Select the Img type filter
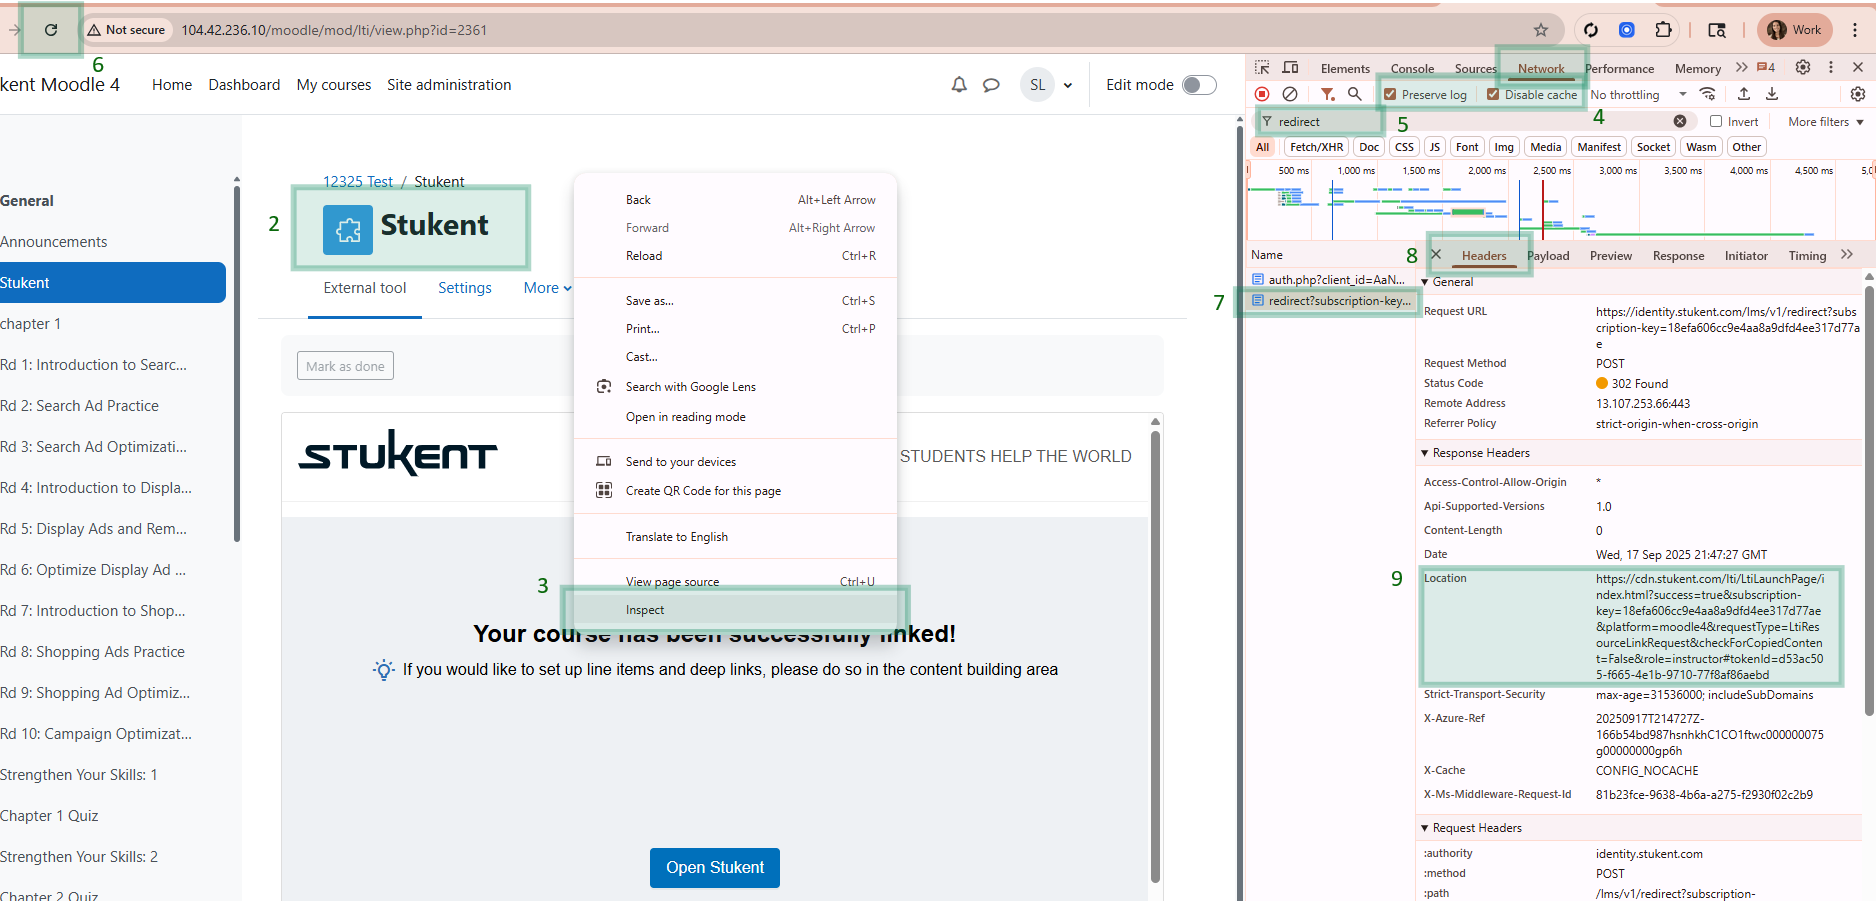1876x901 pixels. (x=1504, y=147)
